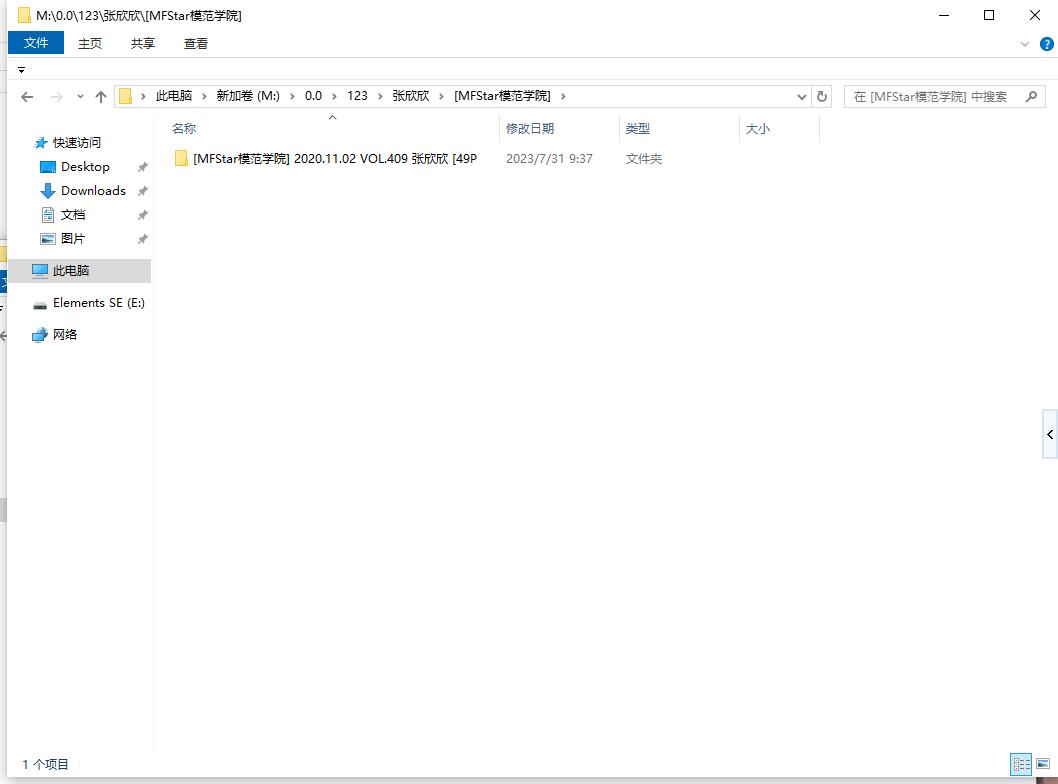Select 网络 in the navigation pane
1058x784 pixels.
tap(65, 335)
